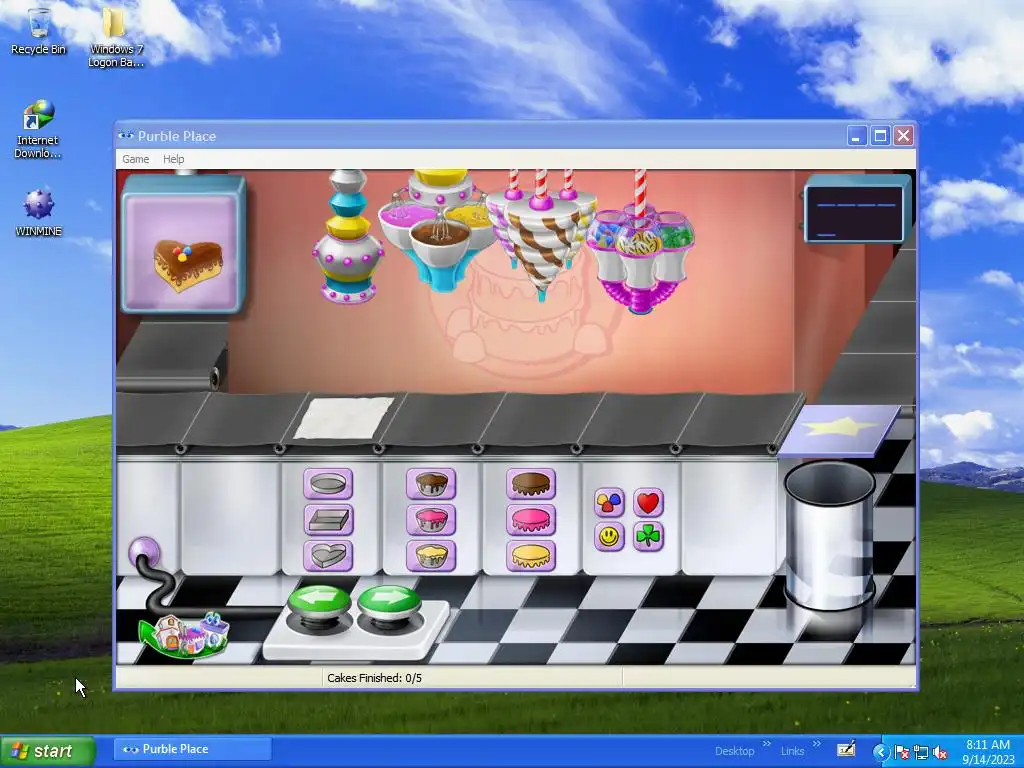
Task: Click the language bar pen icon
Action: pyautogui.click(x=846, y=749)
